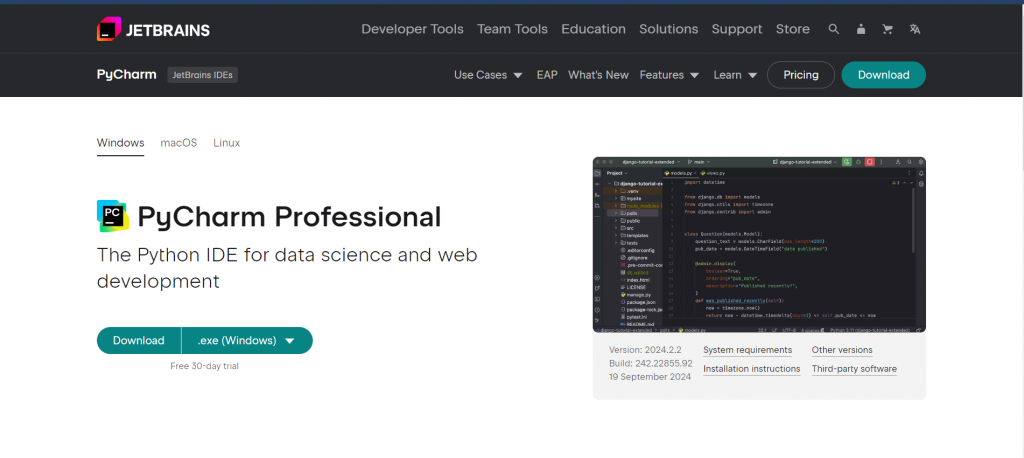Click the PyCharm Professional heading
This screenshot has height=458, width=1024.
(289, 217)
